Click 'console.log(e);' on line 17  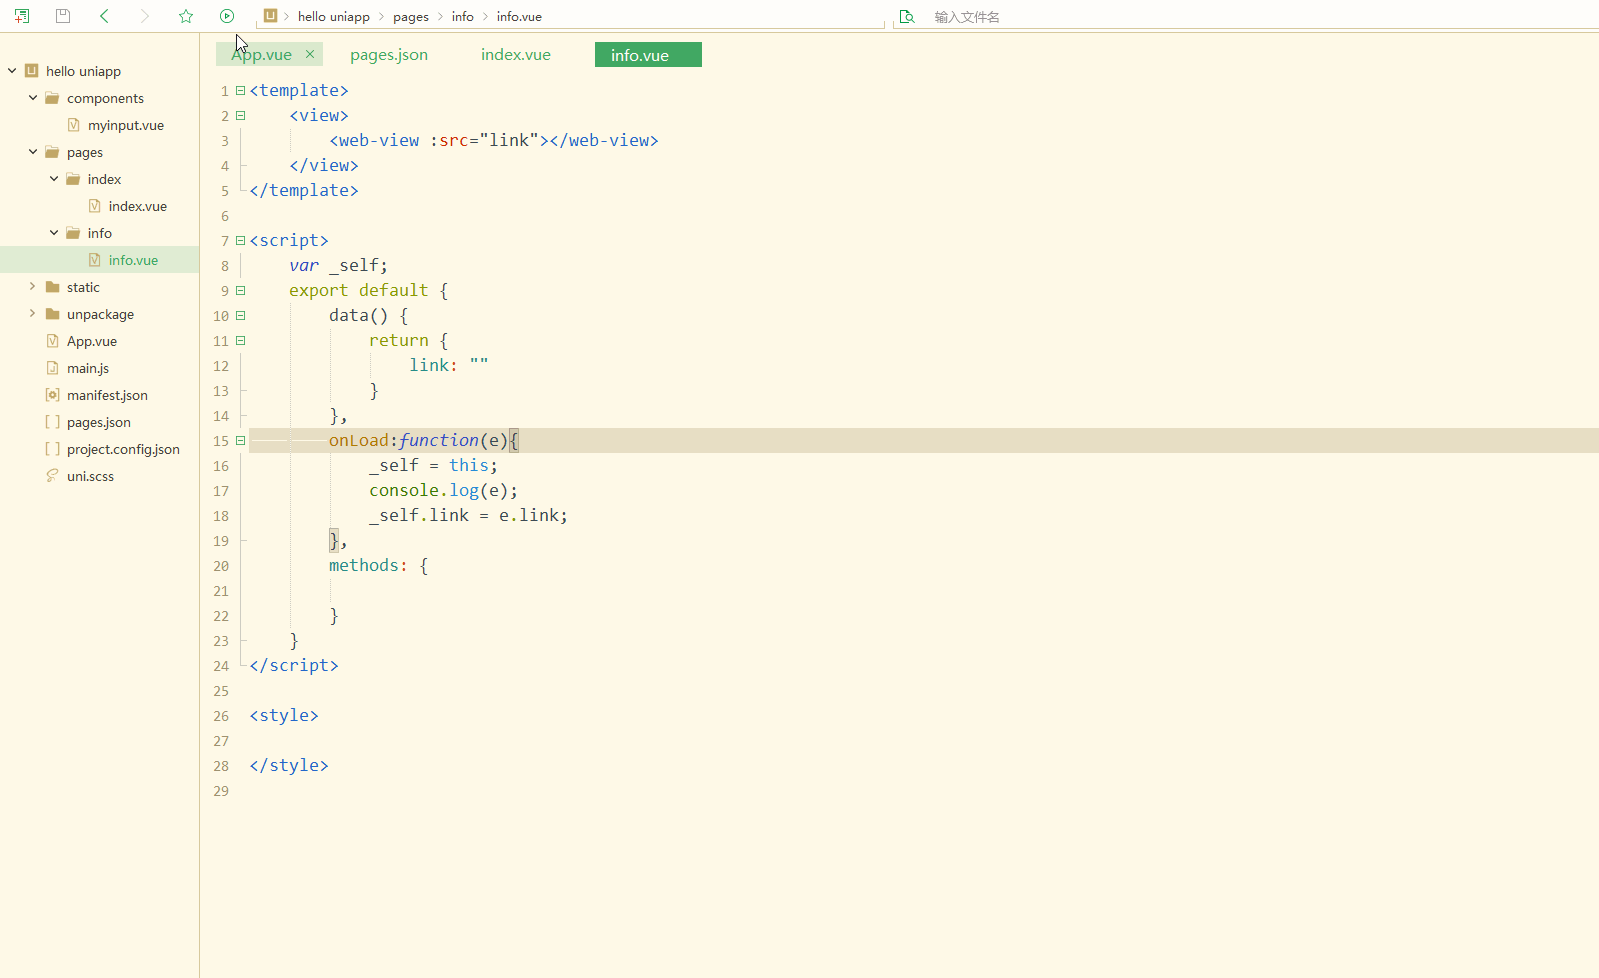[443, 491]
